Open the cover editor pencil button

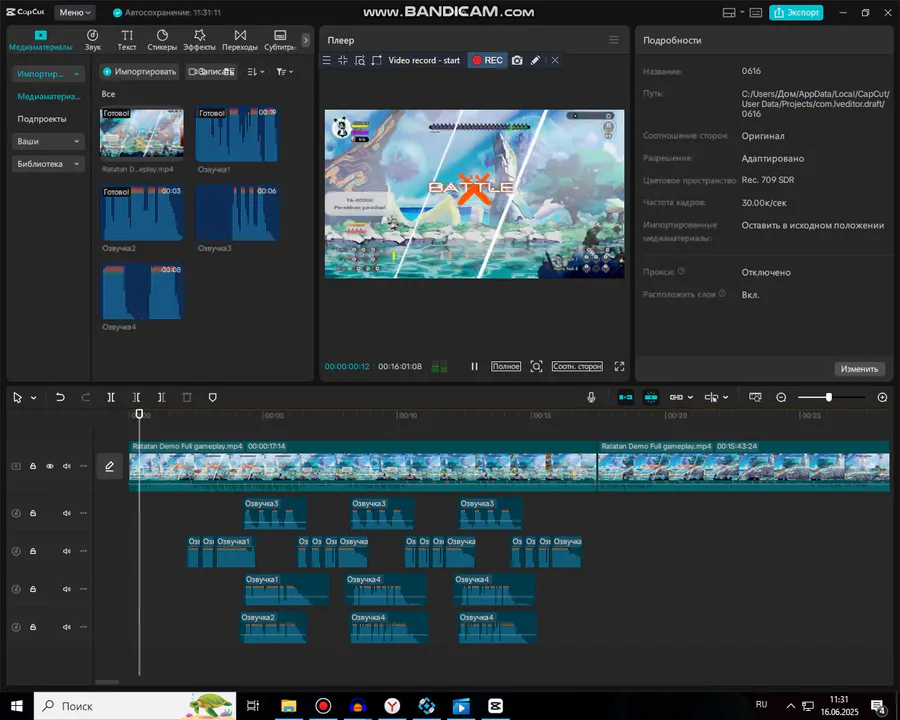[109, 466]
